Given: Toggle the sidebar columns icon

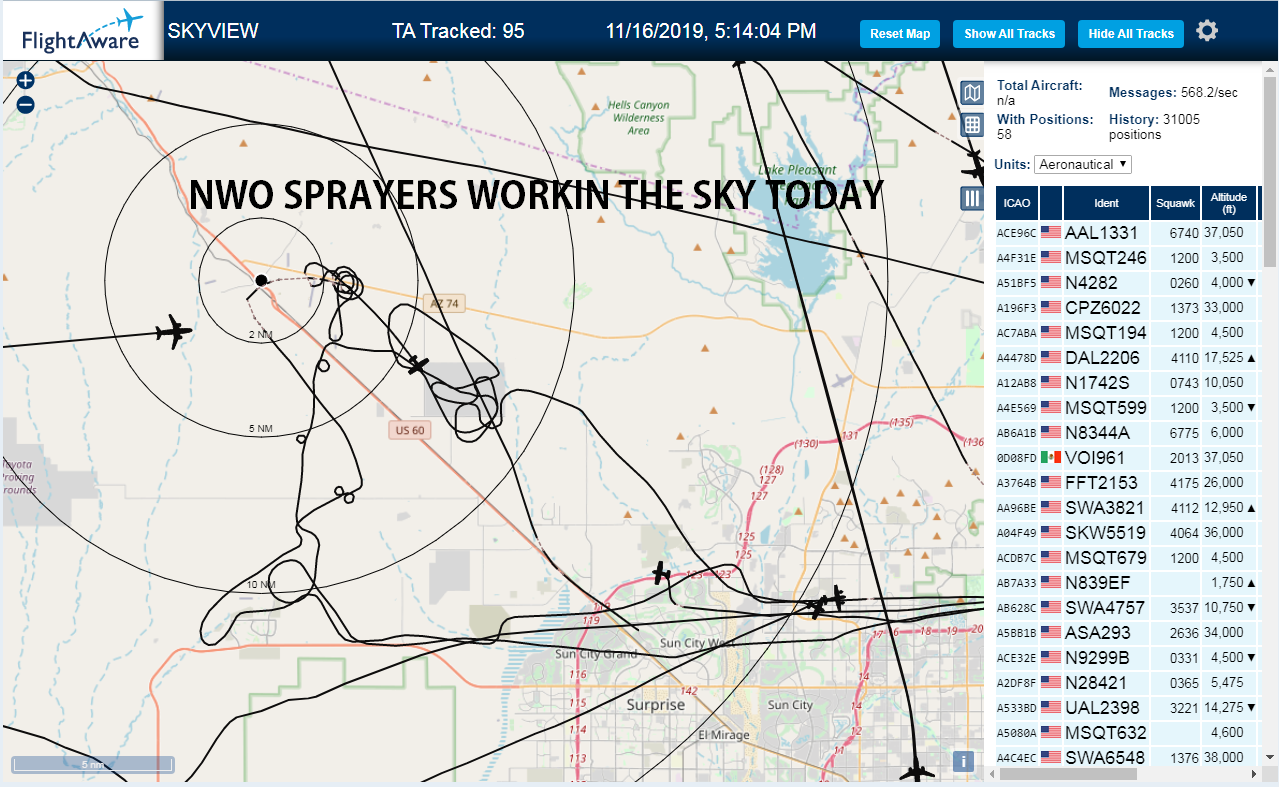Looking at the screenshot, I should [x=971, y=197].
